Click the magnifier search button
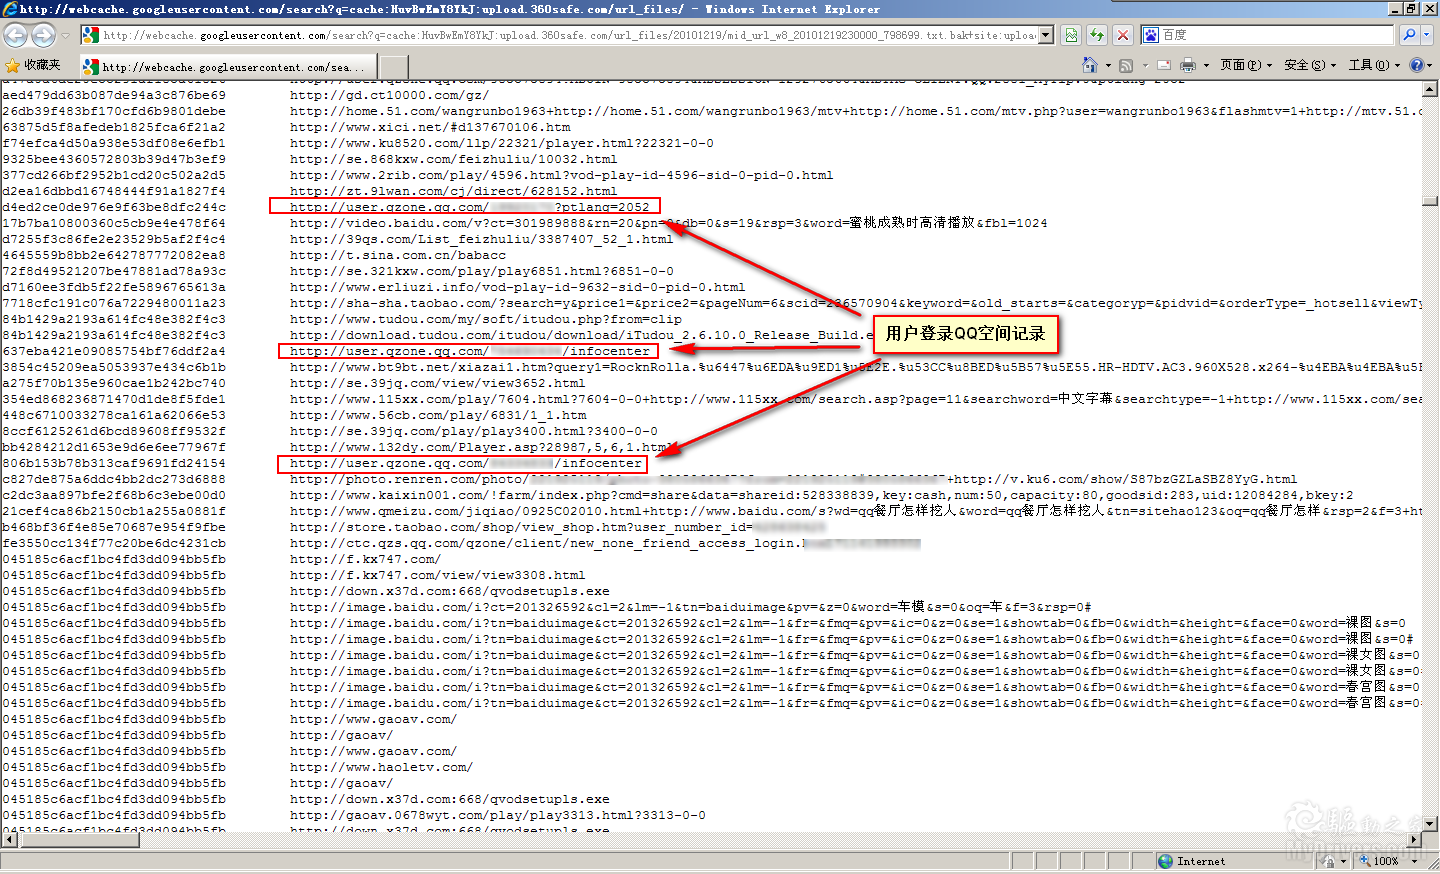1440x874 pixels. tap(1408, 35)
